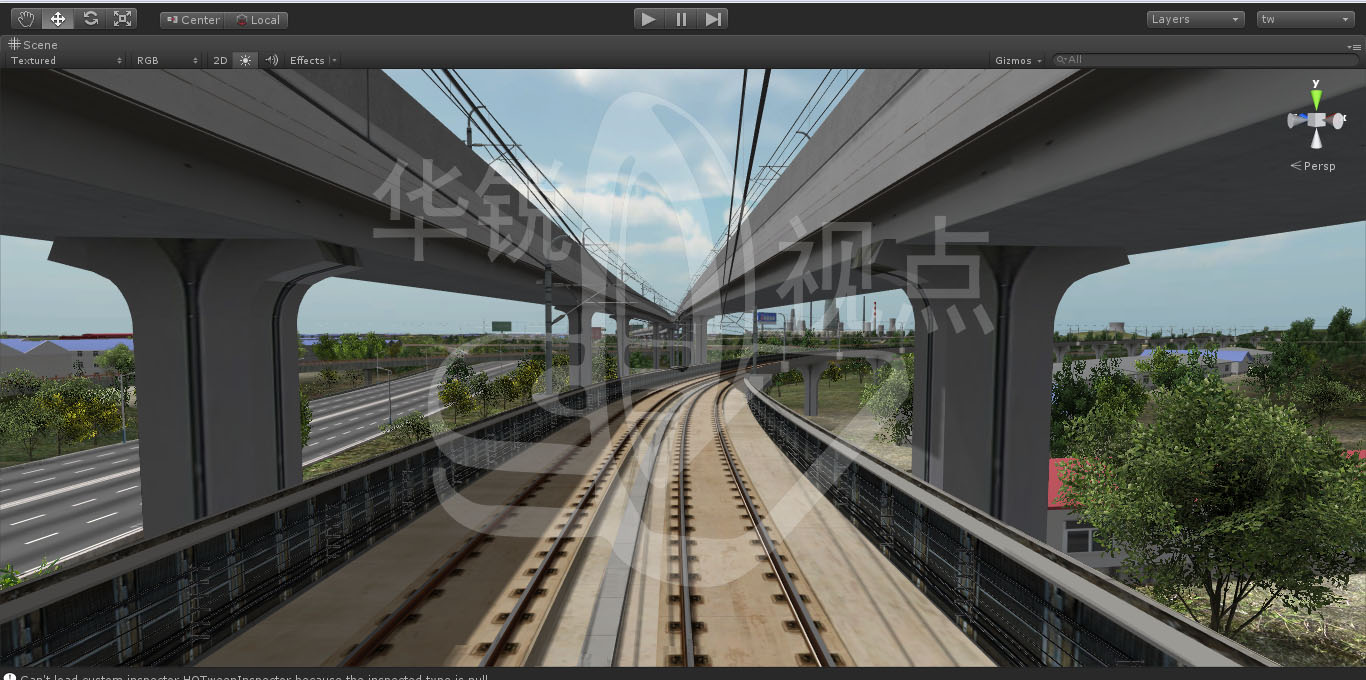The image size is (1366, 680).
Task: Select the Move transform tool
Action: (x=58, y=19)
